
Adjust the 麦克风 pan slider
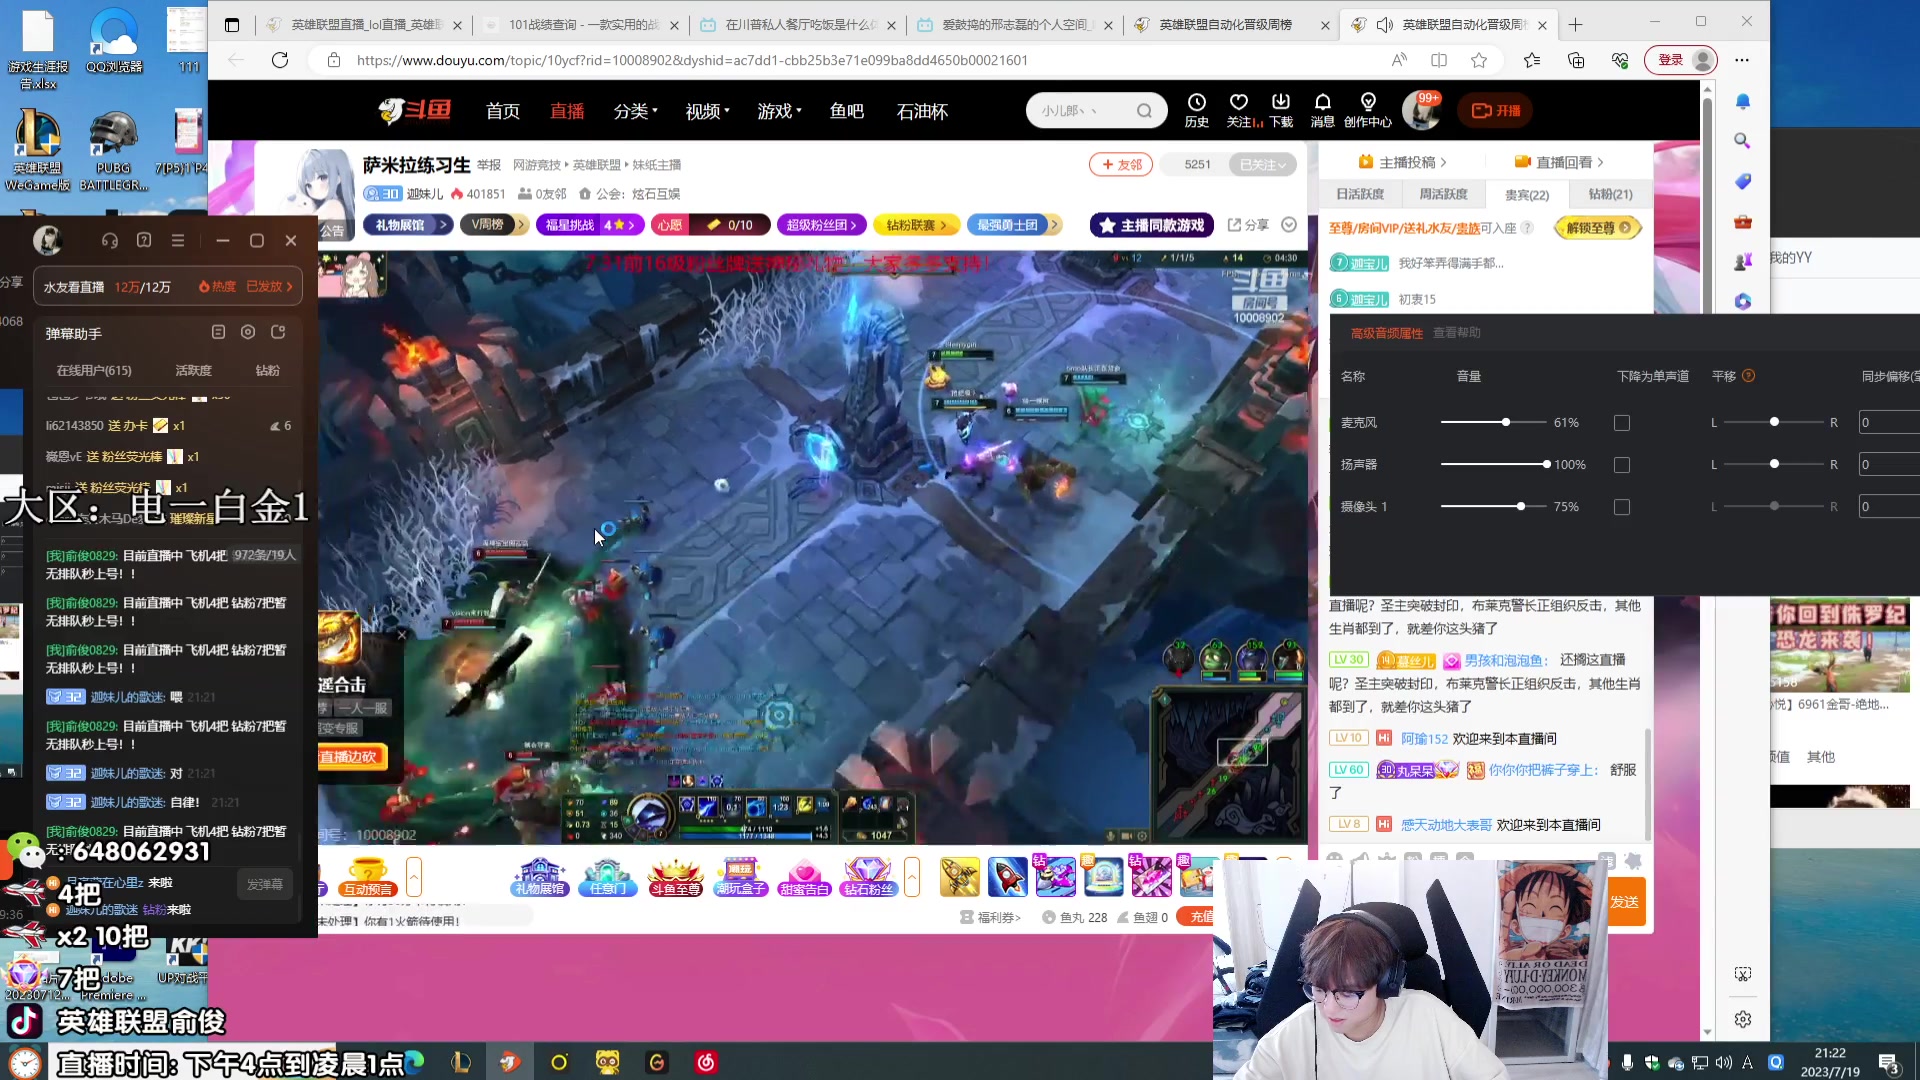pyautogui.click(x=1774, y=423)
